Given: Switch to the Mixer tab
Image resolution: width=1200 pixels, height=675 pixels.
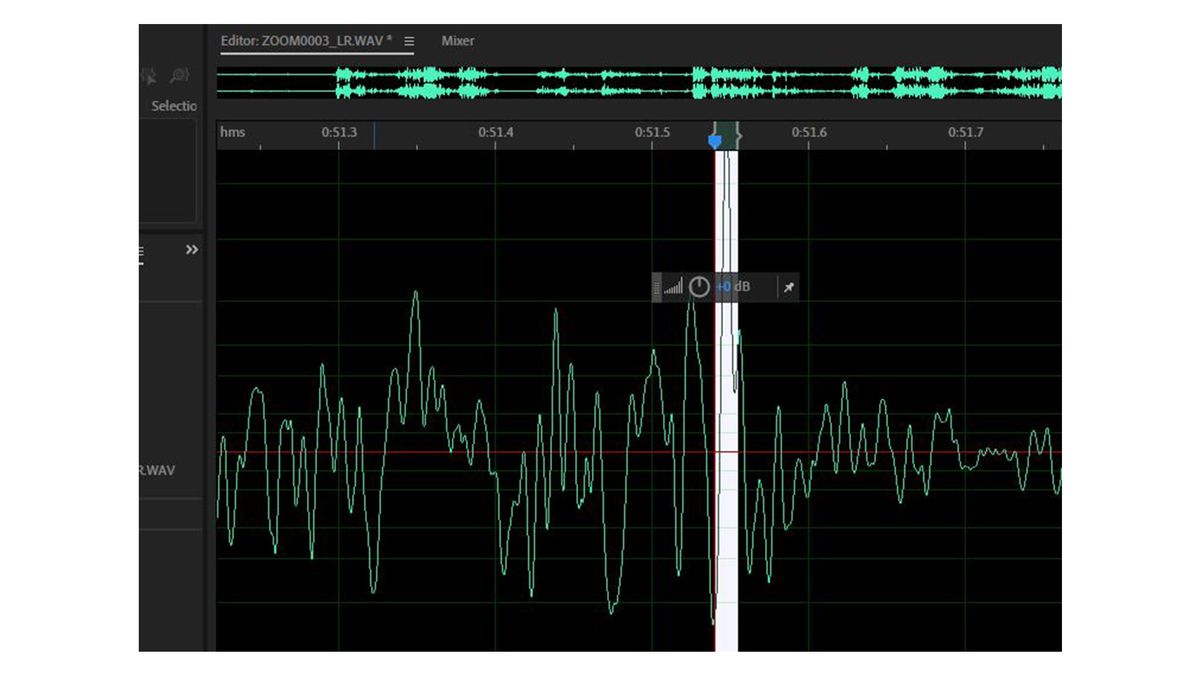Looking at the screenshot, I should (457, 41).
